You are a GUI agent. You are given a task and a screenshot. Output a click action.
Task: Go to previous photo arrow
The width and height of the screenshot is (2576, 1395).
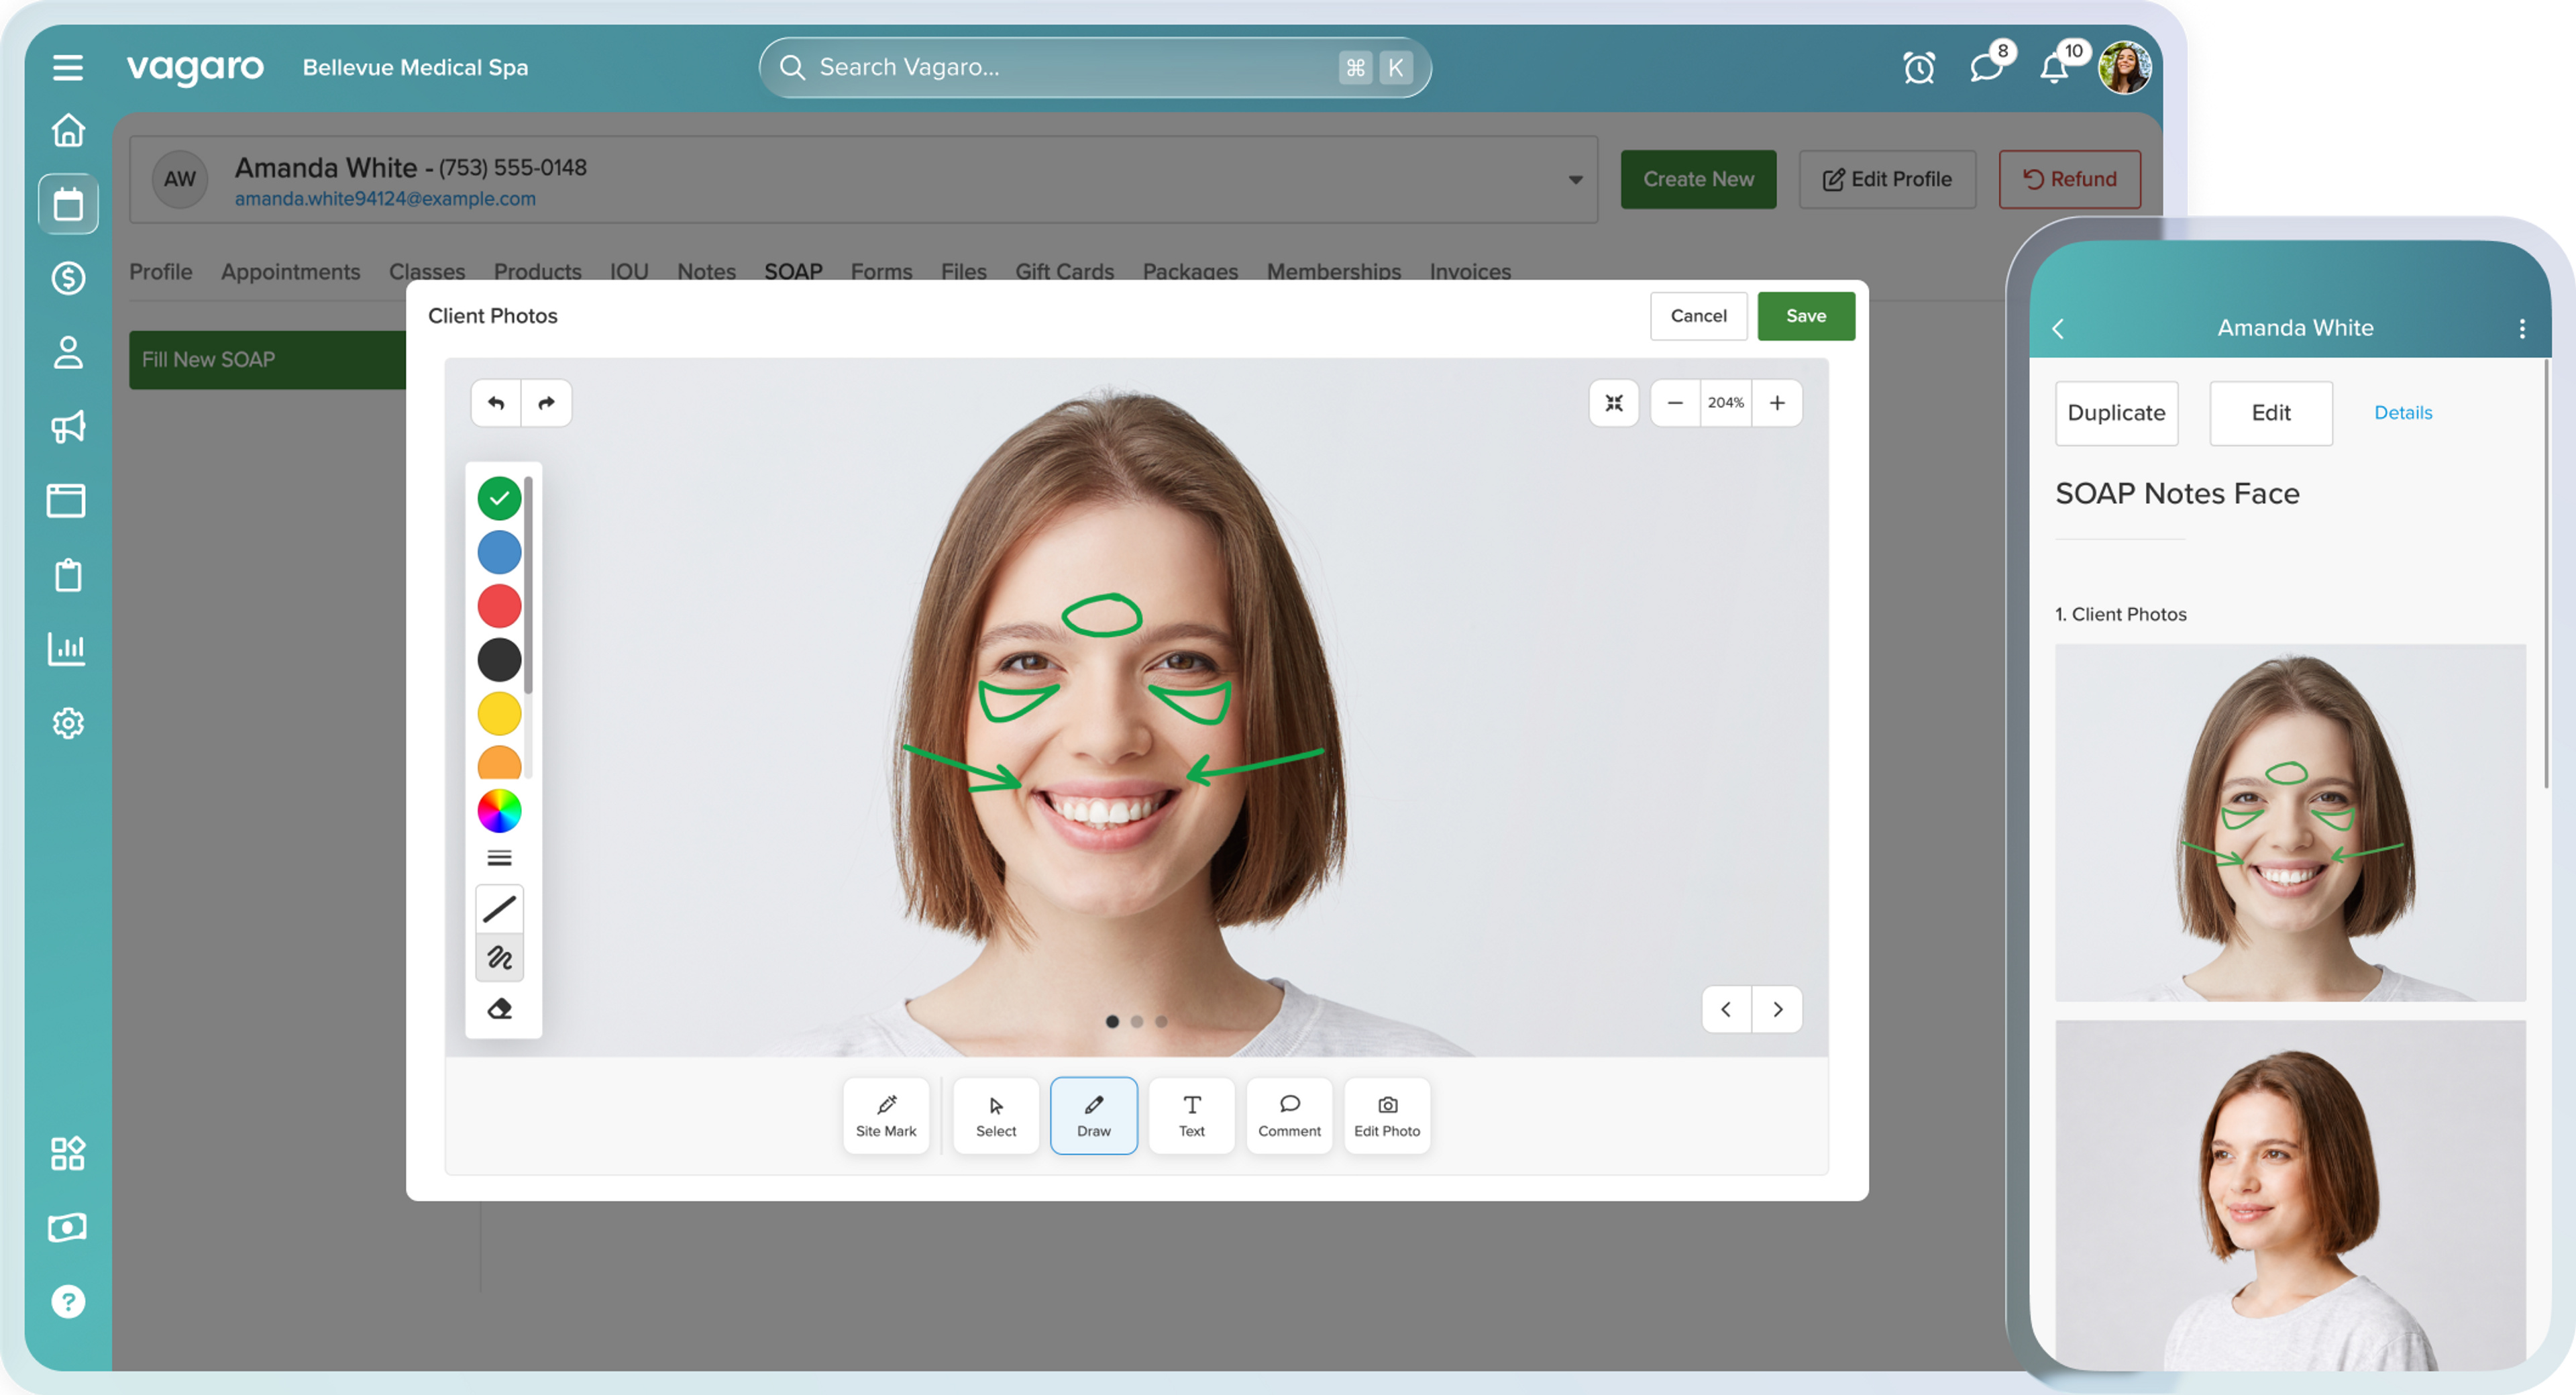tap(1727, 1010)
